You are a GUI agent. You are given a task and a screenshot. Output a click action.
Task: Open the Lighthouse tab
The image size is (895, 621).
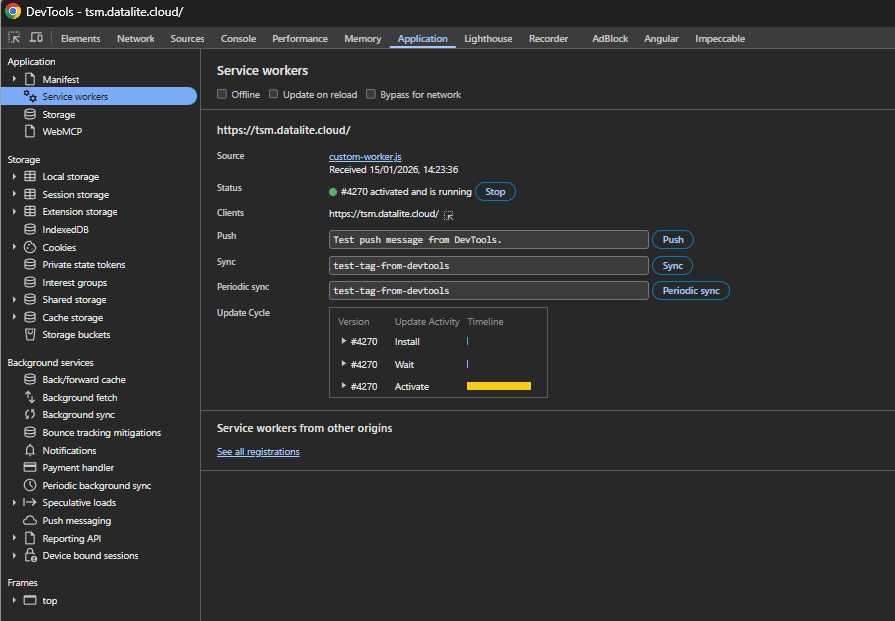(x=488, y=38)
